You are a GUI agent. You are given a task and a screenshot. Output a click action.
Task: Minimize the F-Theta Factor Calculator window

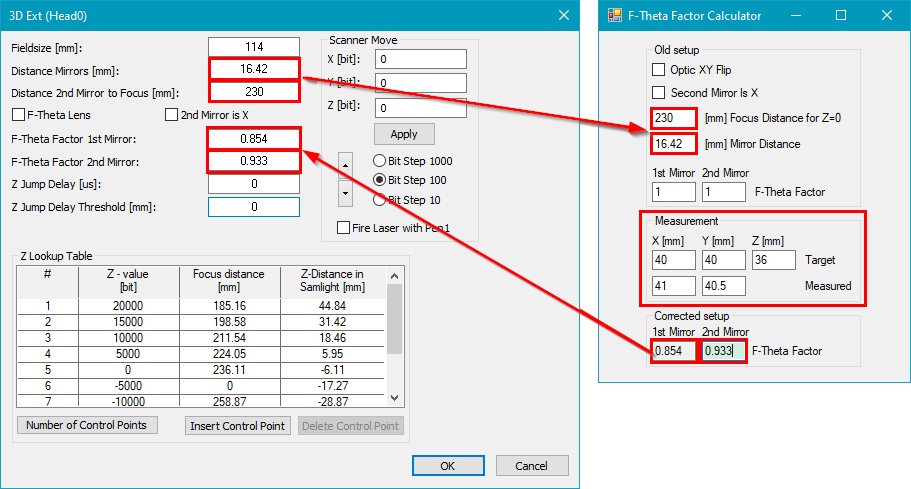tap(795, 15)
